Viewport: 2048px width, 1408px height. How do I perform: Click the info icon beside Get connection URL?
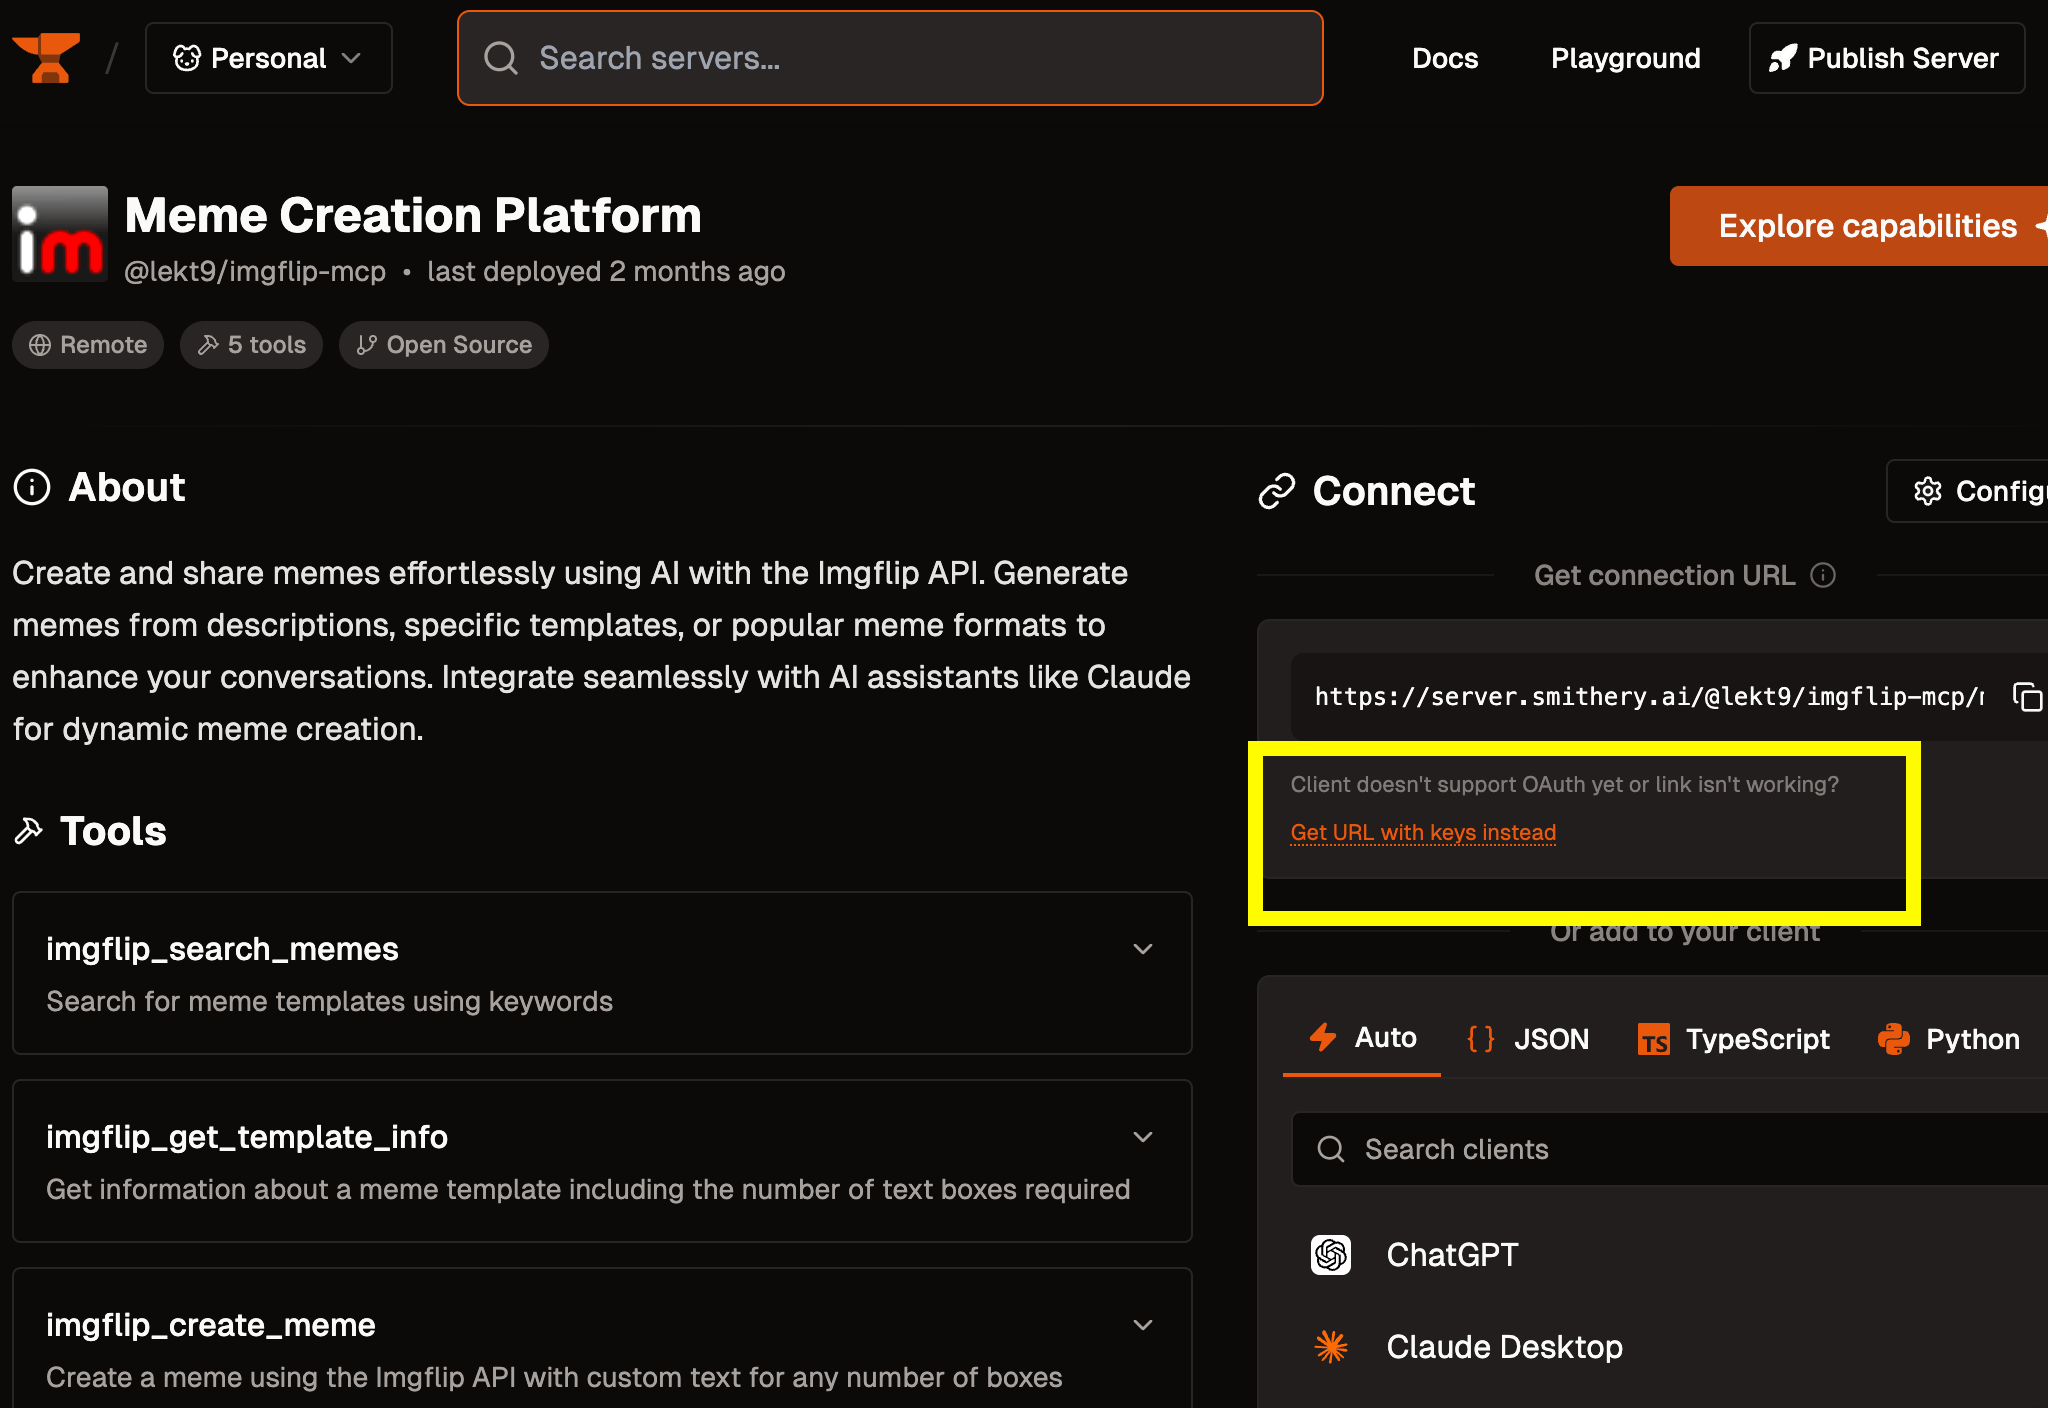(x=1823, y=575)
